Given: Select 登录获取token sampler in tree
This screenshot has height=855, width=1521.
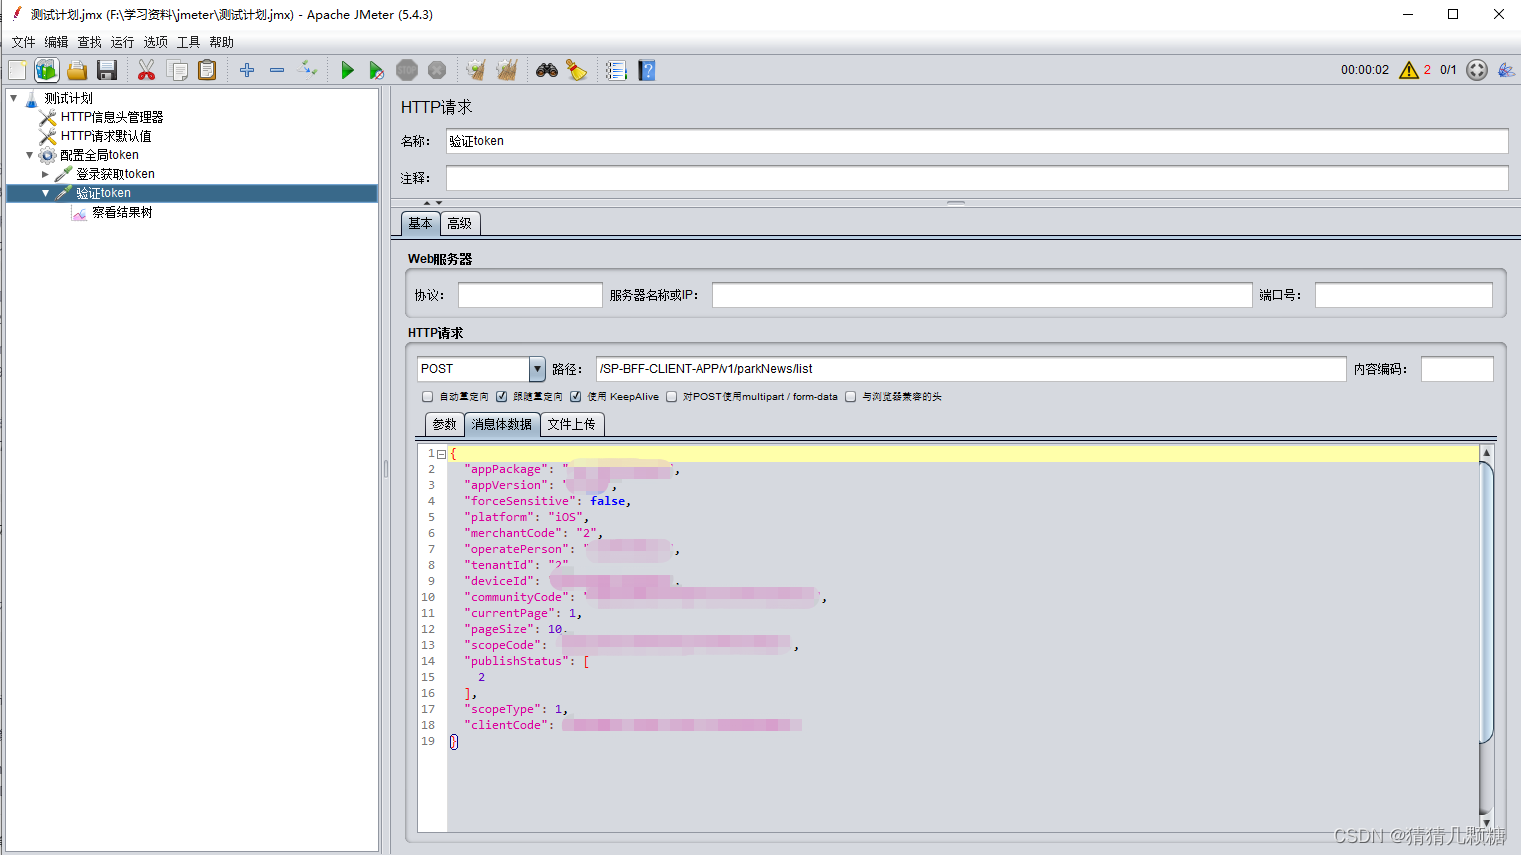Looking at the screenshot, I should (115, 174).
